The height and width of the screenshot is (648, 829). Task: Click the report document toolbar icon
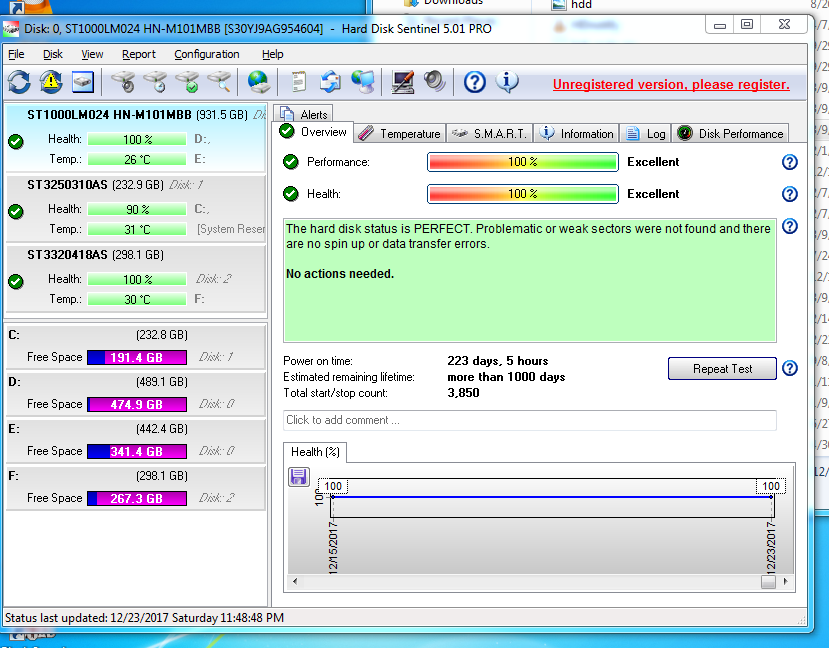pyautogui.click(x=297, y=82)
